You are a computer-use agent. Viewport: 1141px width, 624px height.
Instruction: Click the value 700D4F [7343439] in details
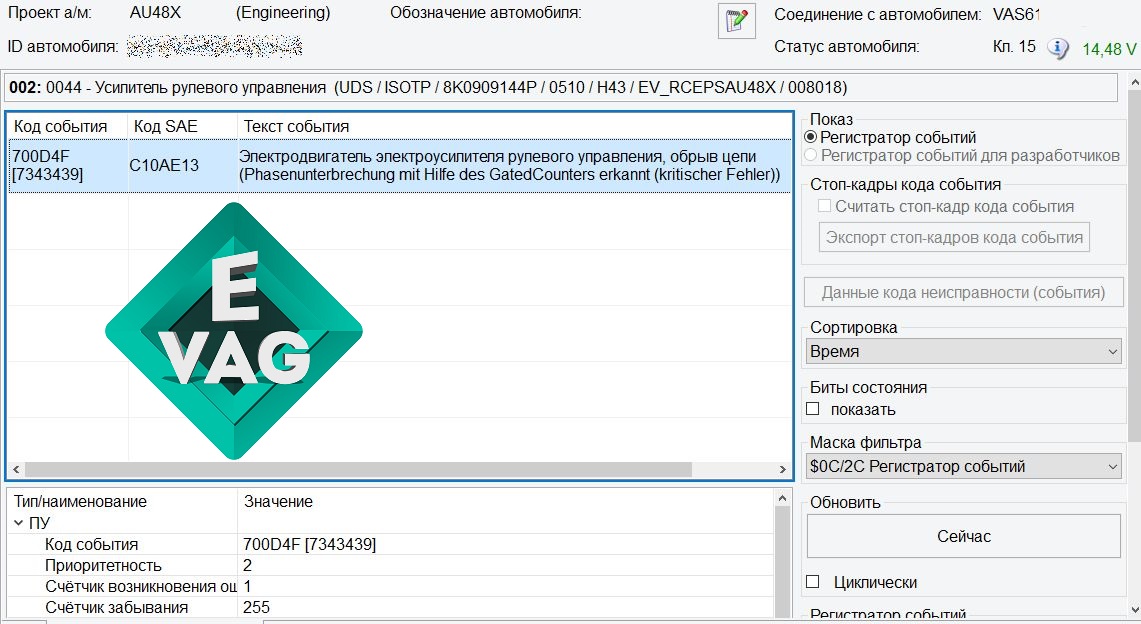[x=309, y=544]
